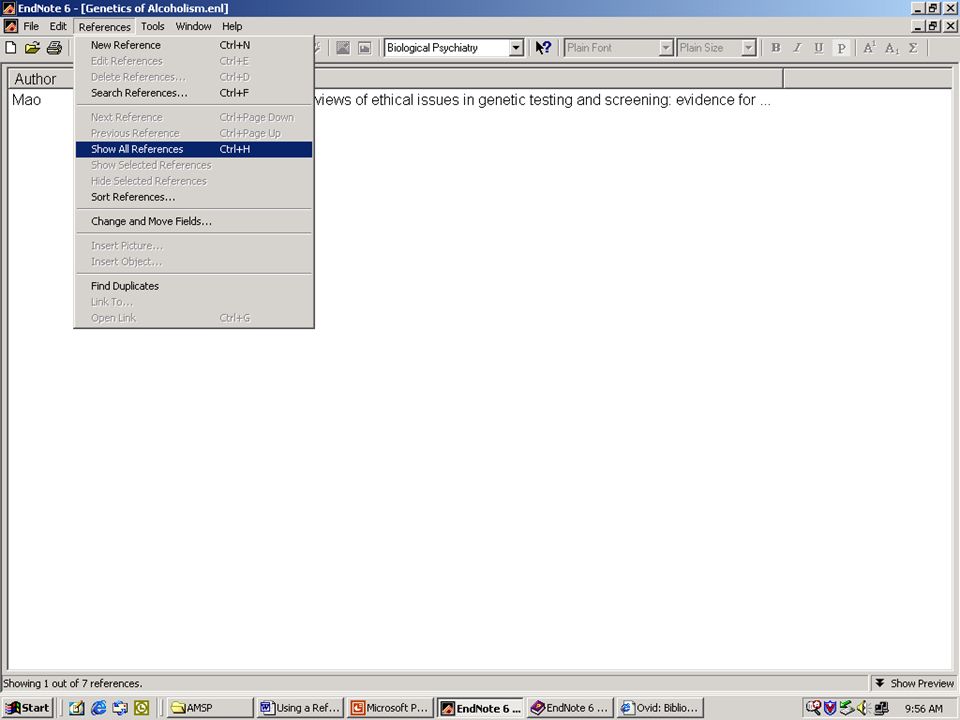The width and height of the screenshot is (960, 720).
Task: Choose Change and Move Fields item
Action: (194, 222)
